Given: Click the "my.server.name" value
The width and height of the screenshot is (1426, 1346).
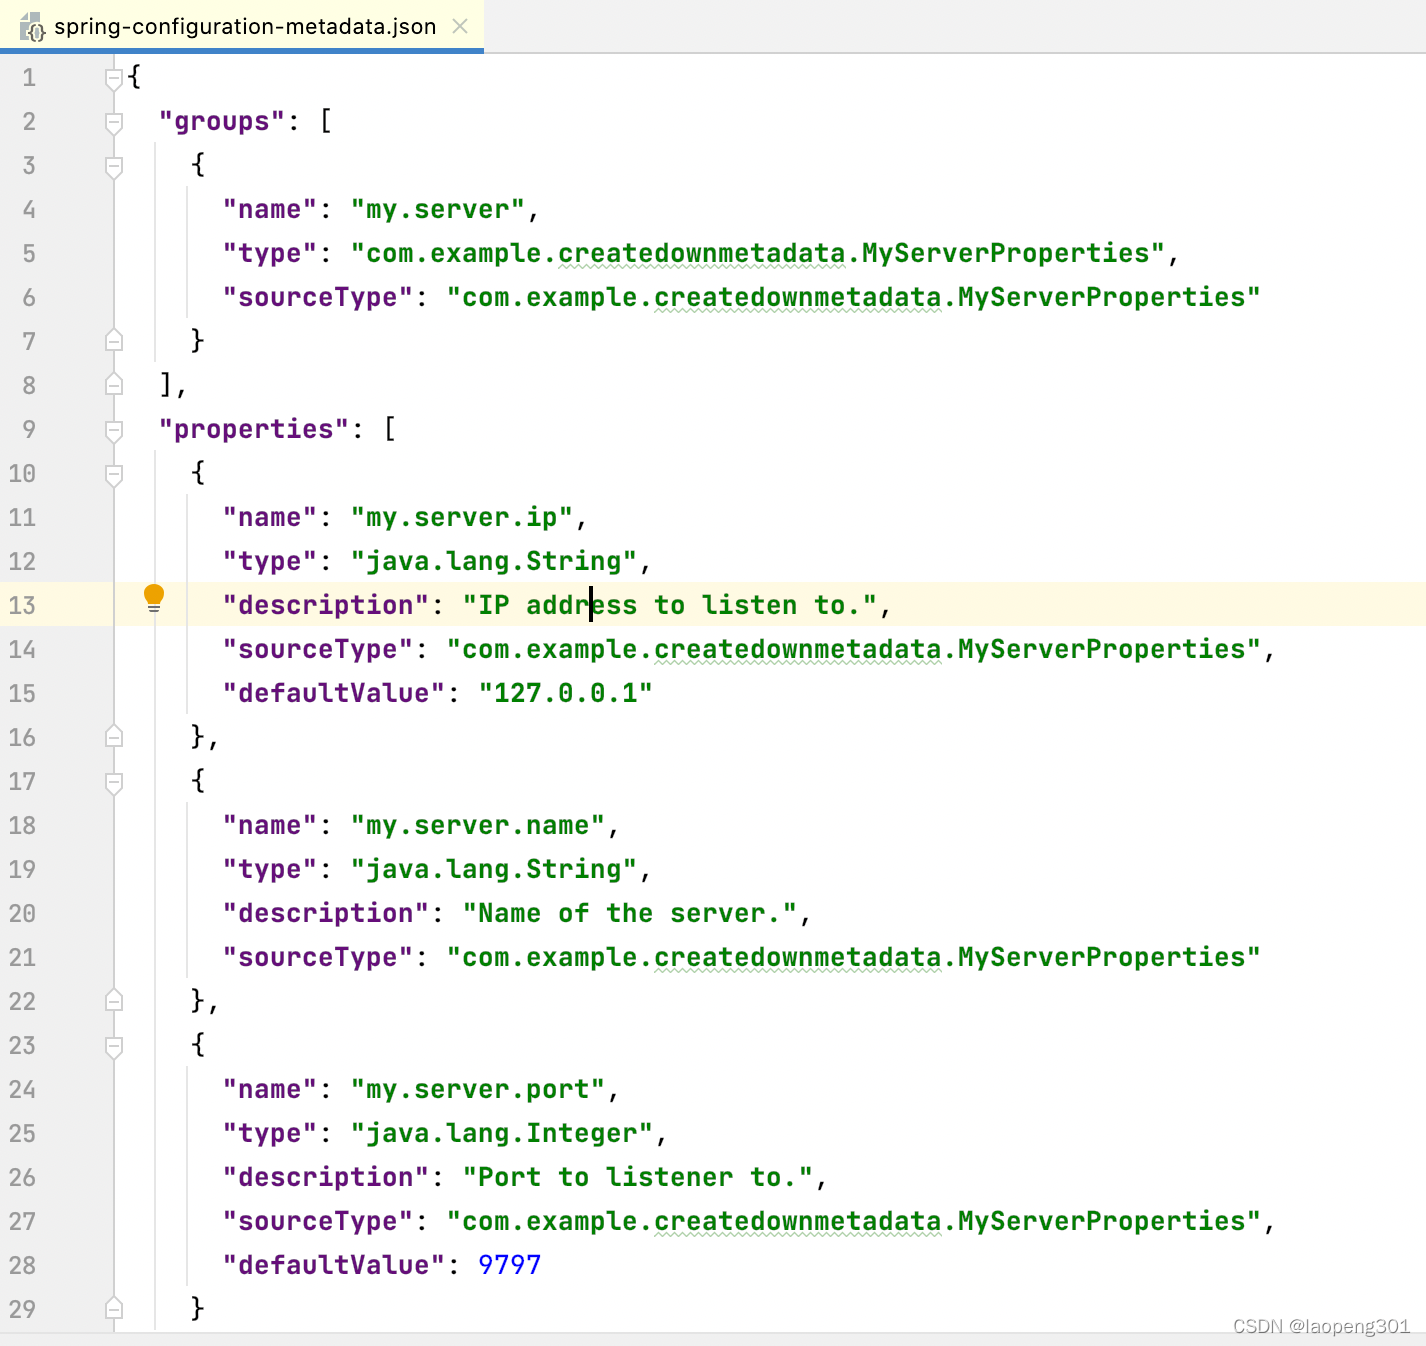Looking at the screenshot, I should tap(478, 826).
